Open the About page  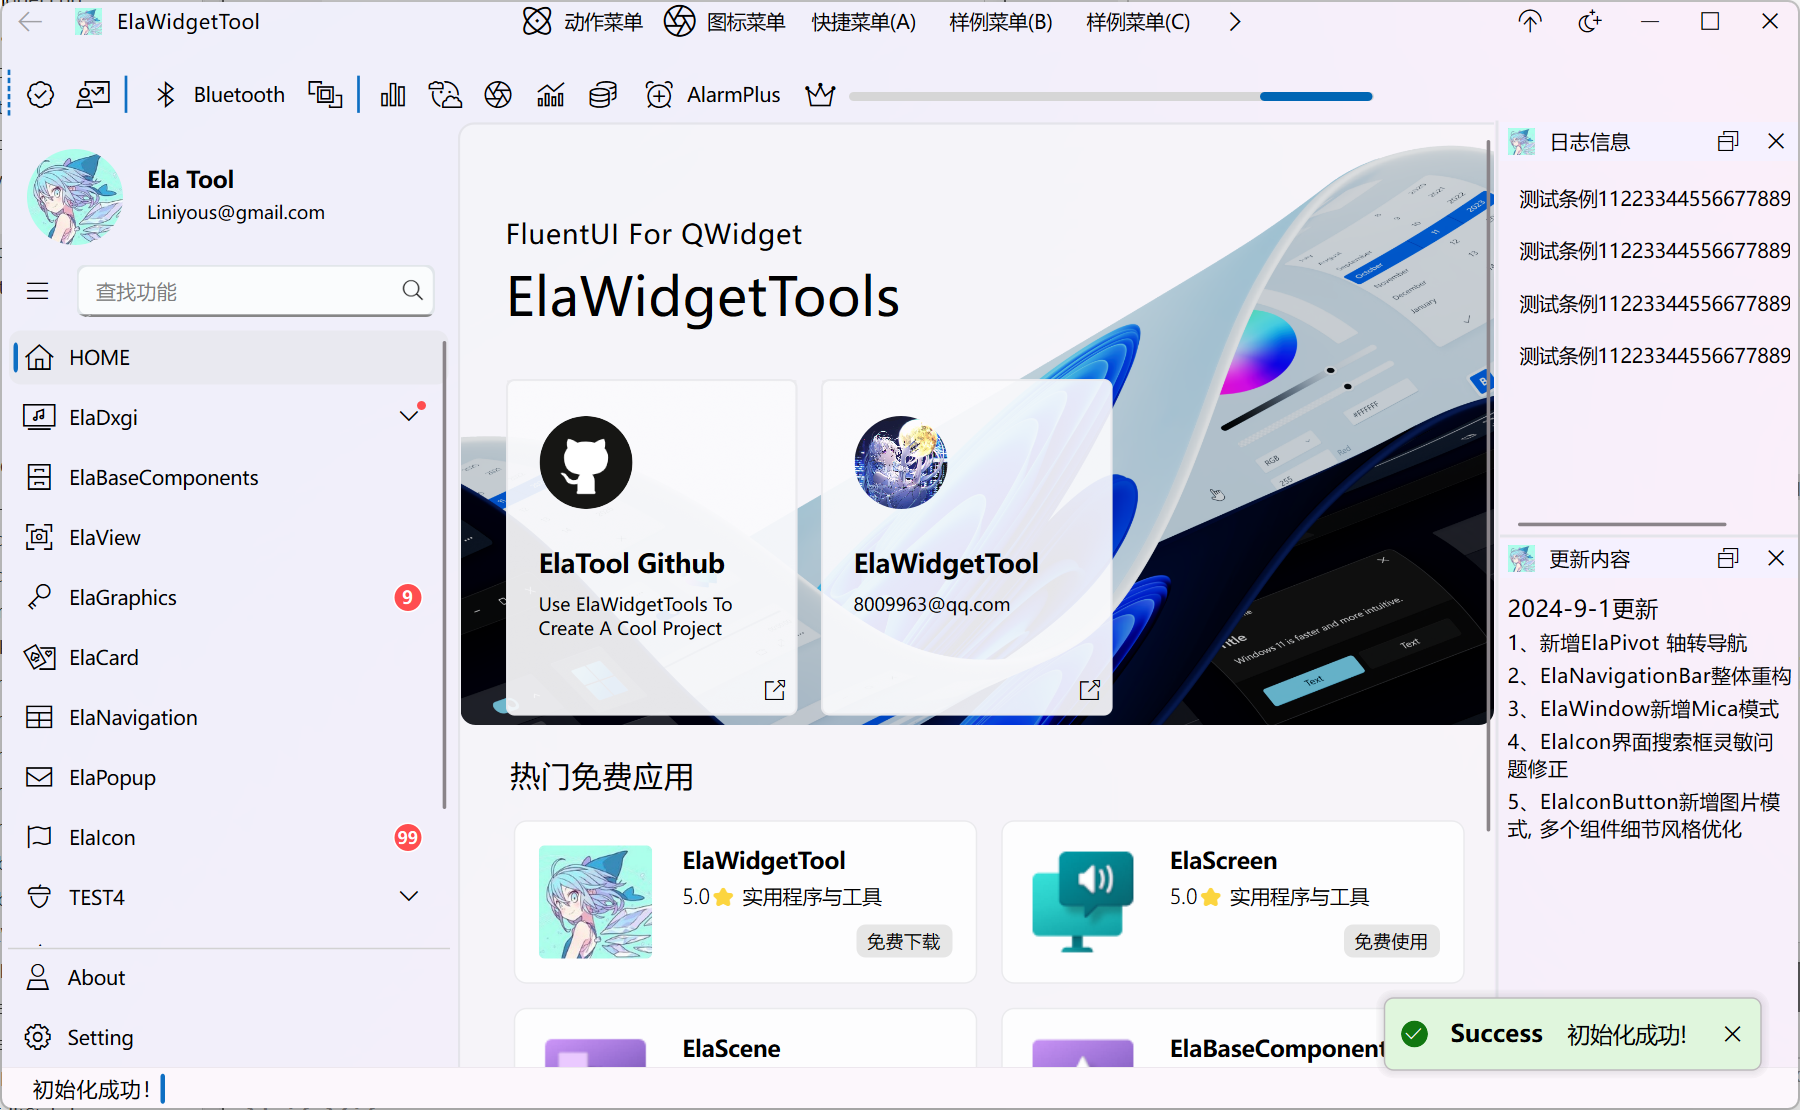point(228,978)
